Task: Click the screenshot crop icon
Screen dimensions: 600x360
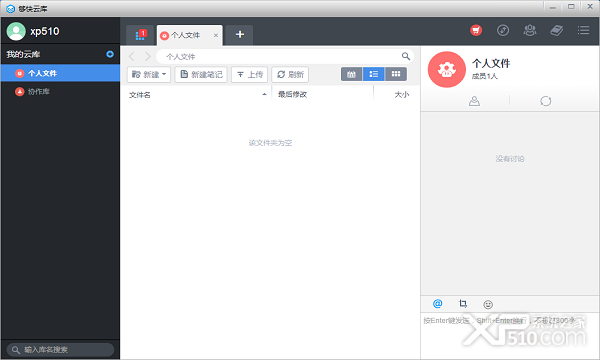Action: coord(463,304)
